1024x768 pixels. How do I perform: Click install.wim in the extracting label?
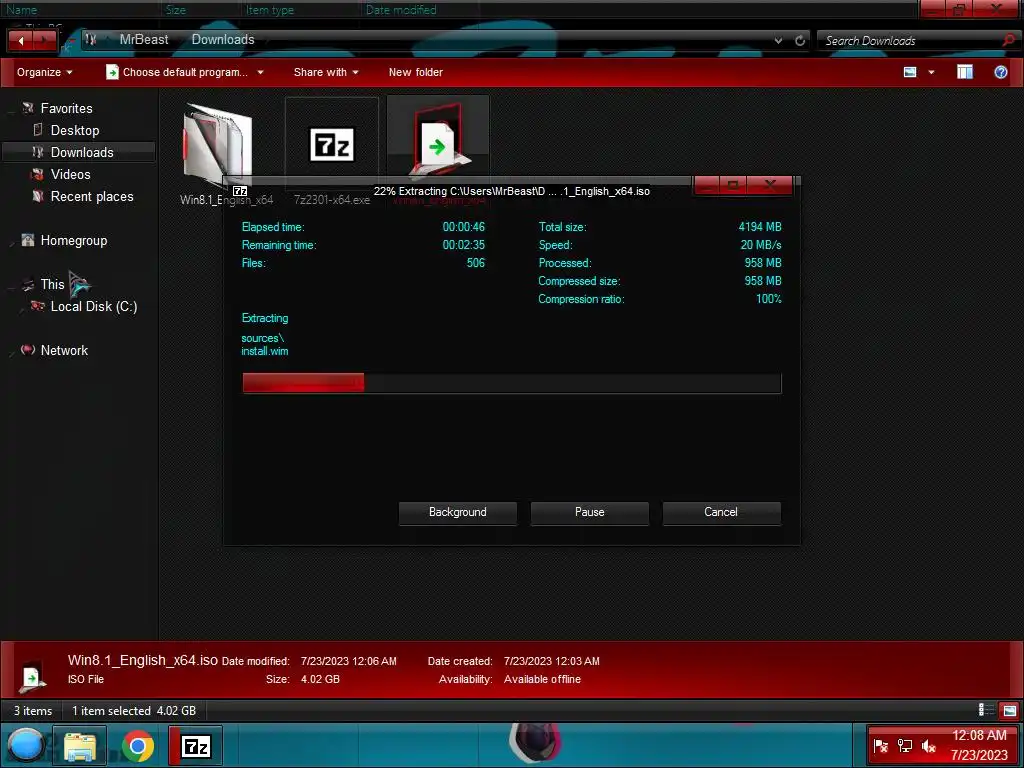264,351
